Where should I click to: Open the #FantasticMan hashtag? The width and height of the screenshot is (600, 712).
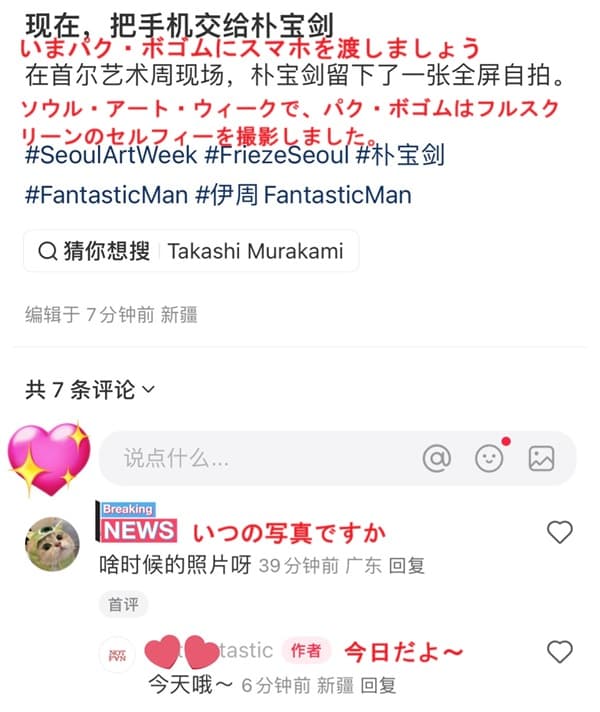pos(106,195)
